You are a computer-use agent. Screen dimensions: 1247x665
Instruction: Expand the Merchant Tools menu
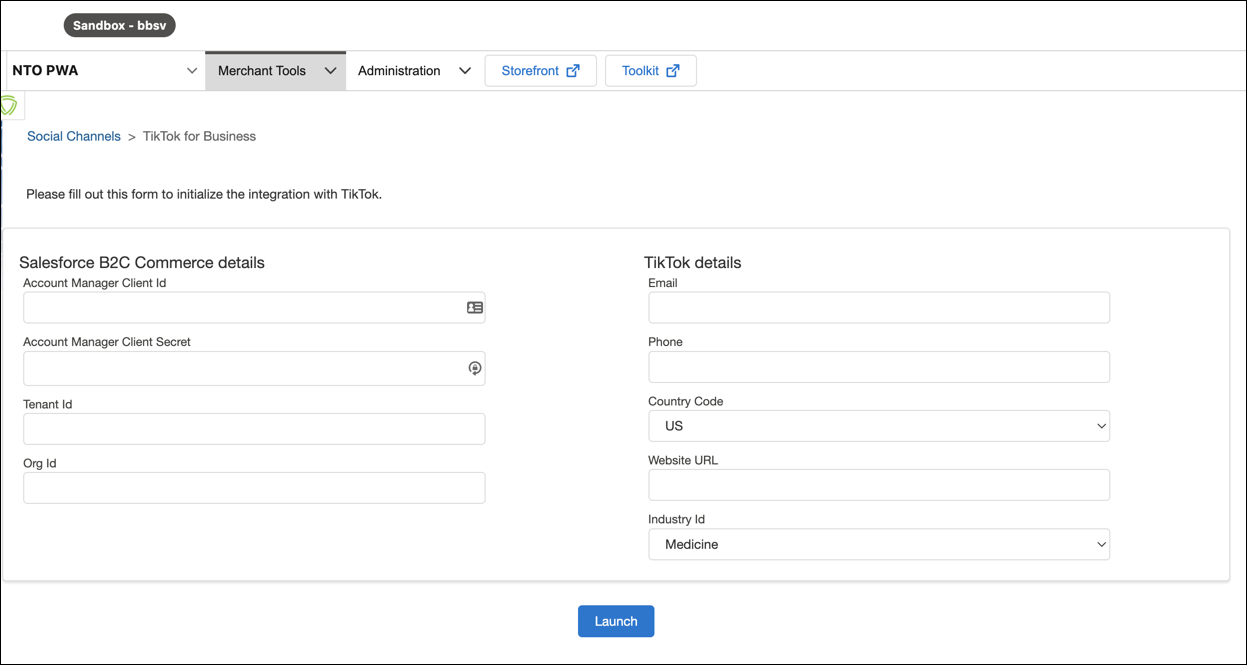coord(275,71)
